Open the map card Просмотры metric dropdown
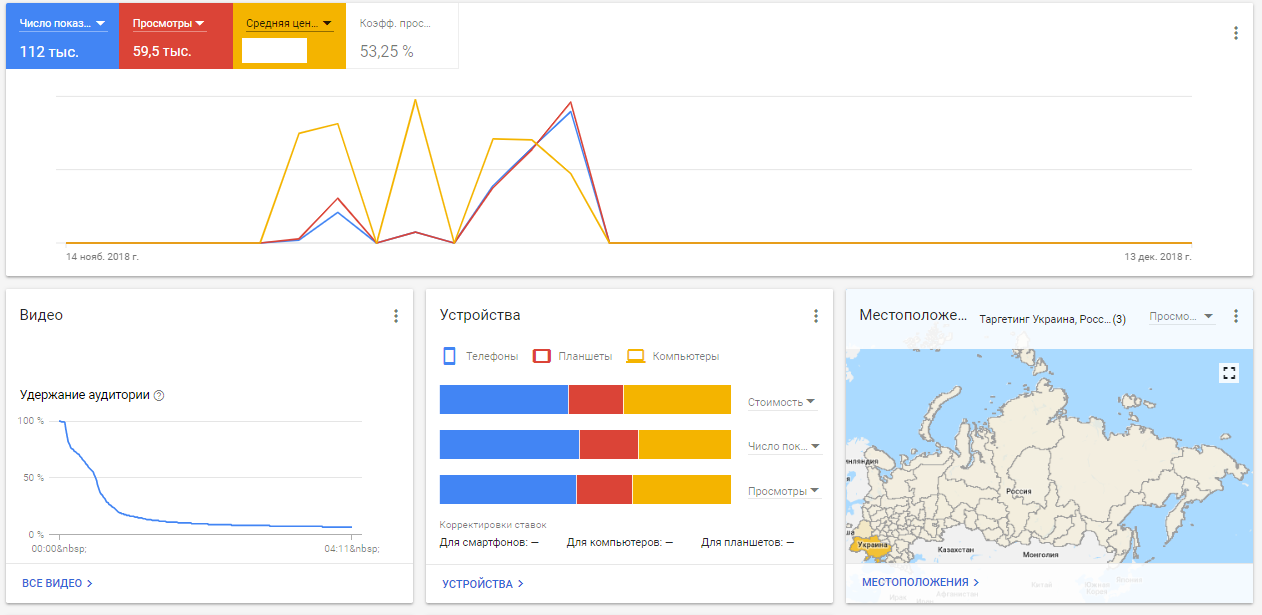Image resolution: width=1262 pixels, height=615 pixels. 1182,316
